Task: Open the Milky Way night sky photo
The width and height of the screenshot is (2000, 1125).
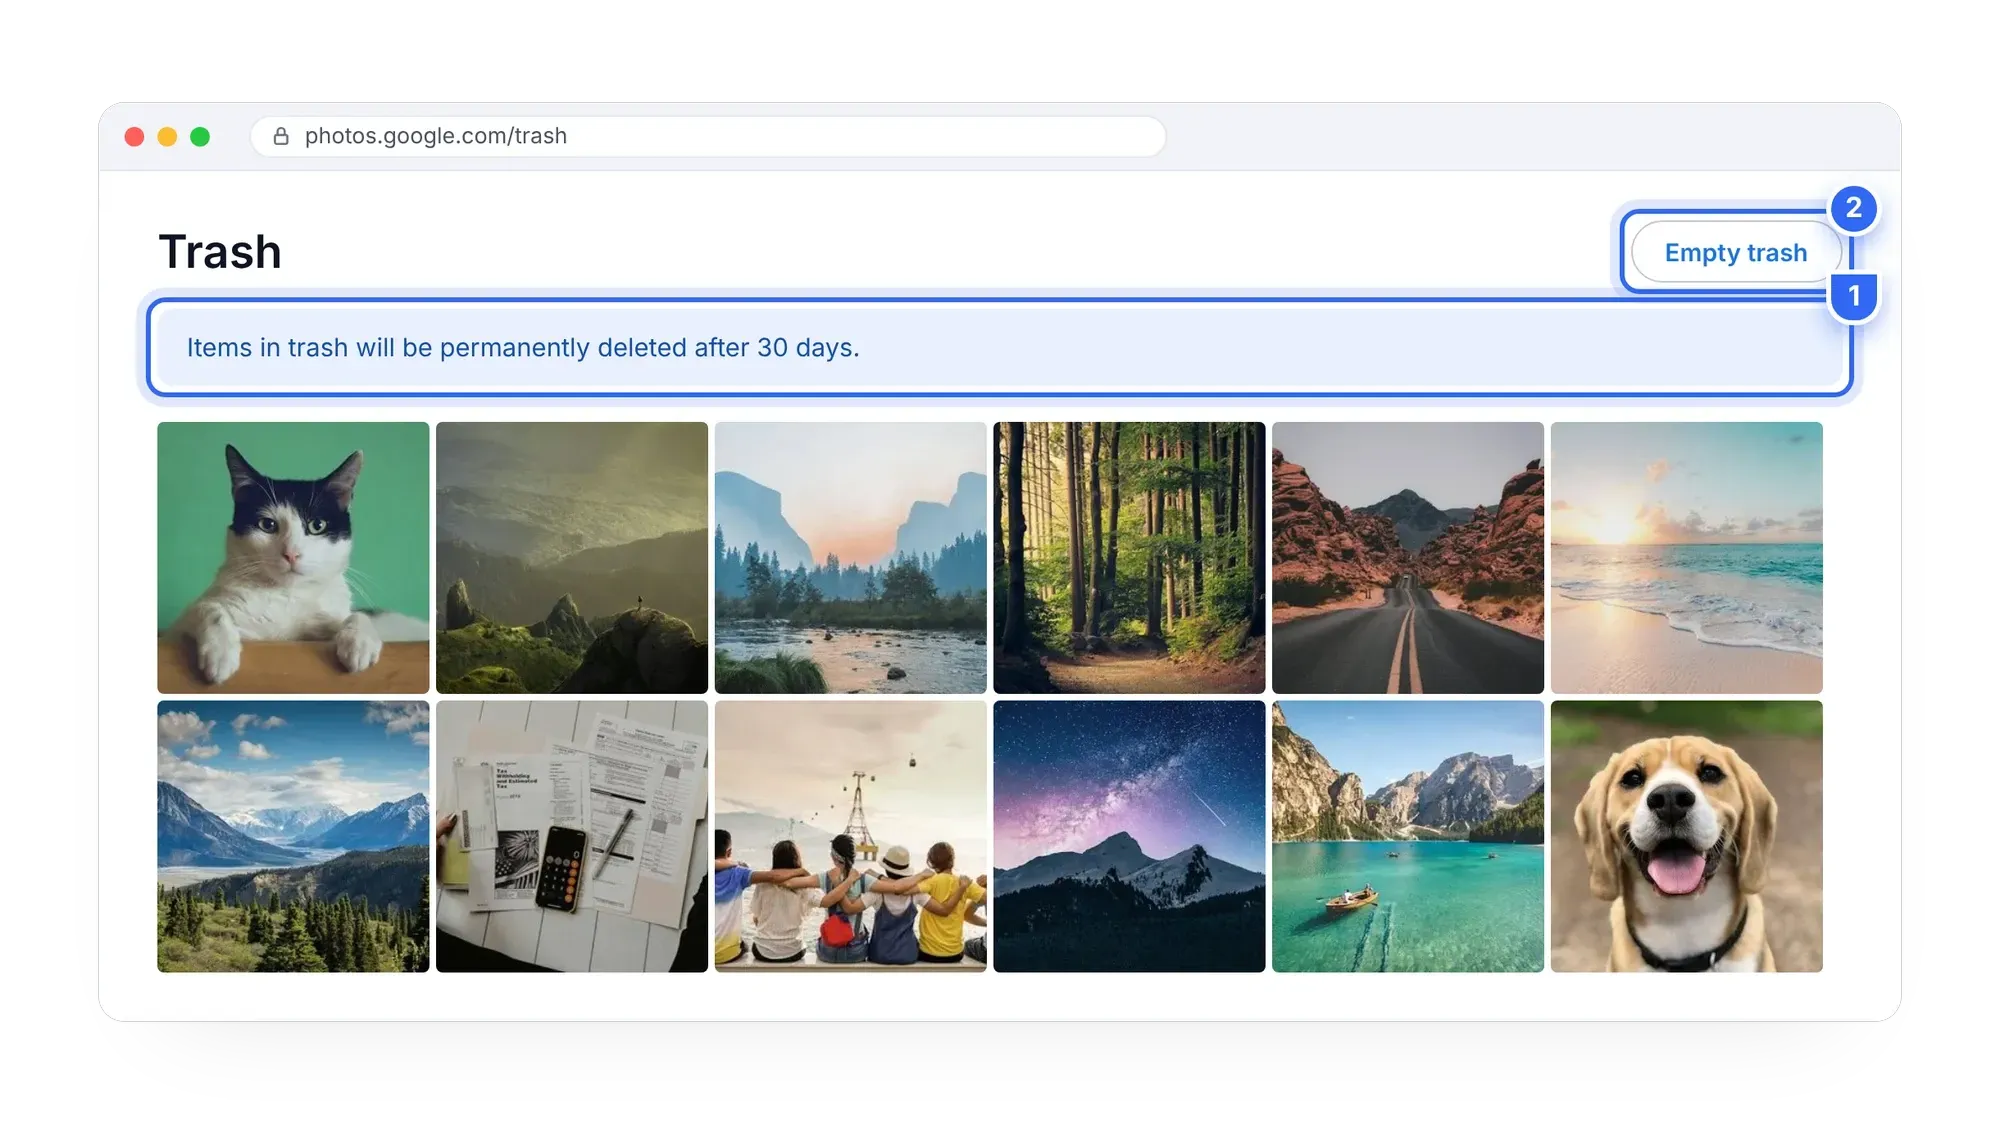Action: tap(1129, 836)
